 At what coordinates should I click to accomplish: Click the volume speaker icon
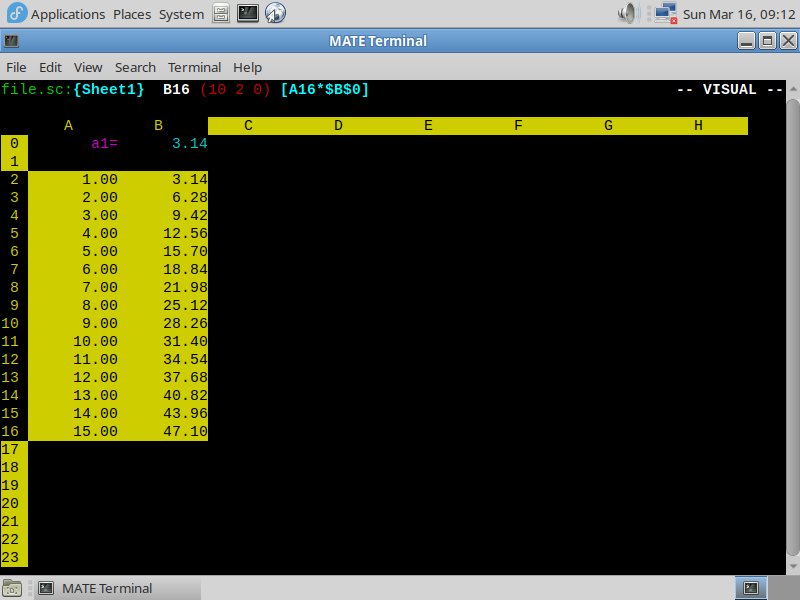628,14
